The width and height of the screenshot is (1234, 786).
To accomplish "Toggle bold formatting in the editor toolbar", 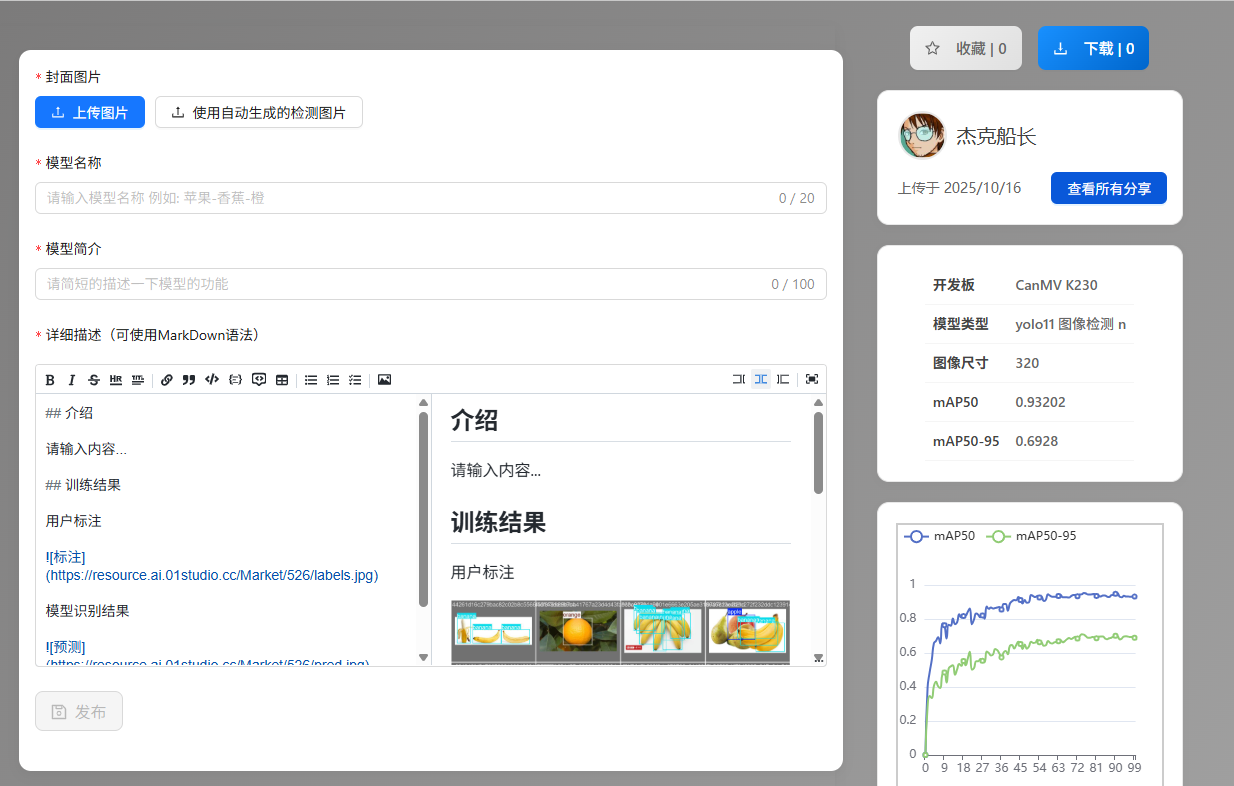I will click(x=50, y=380).
